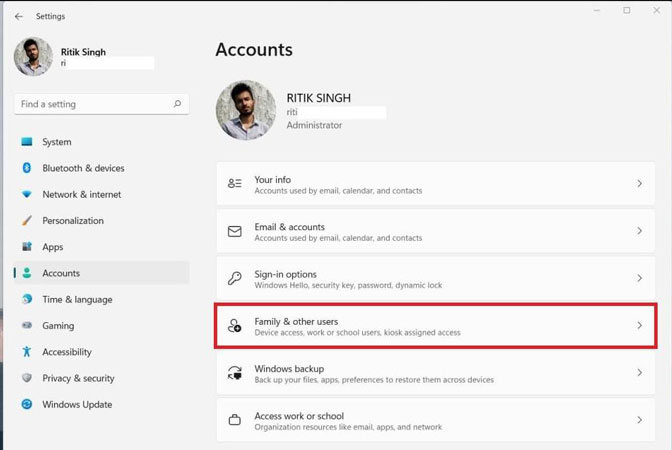Image resolution: width=672 pixels, height=450 pixels.
Task: Click the search magnifier icon
Action: (177, 104)
